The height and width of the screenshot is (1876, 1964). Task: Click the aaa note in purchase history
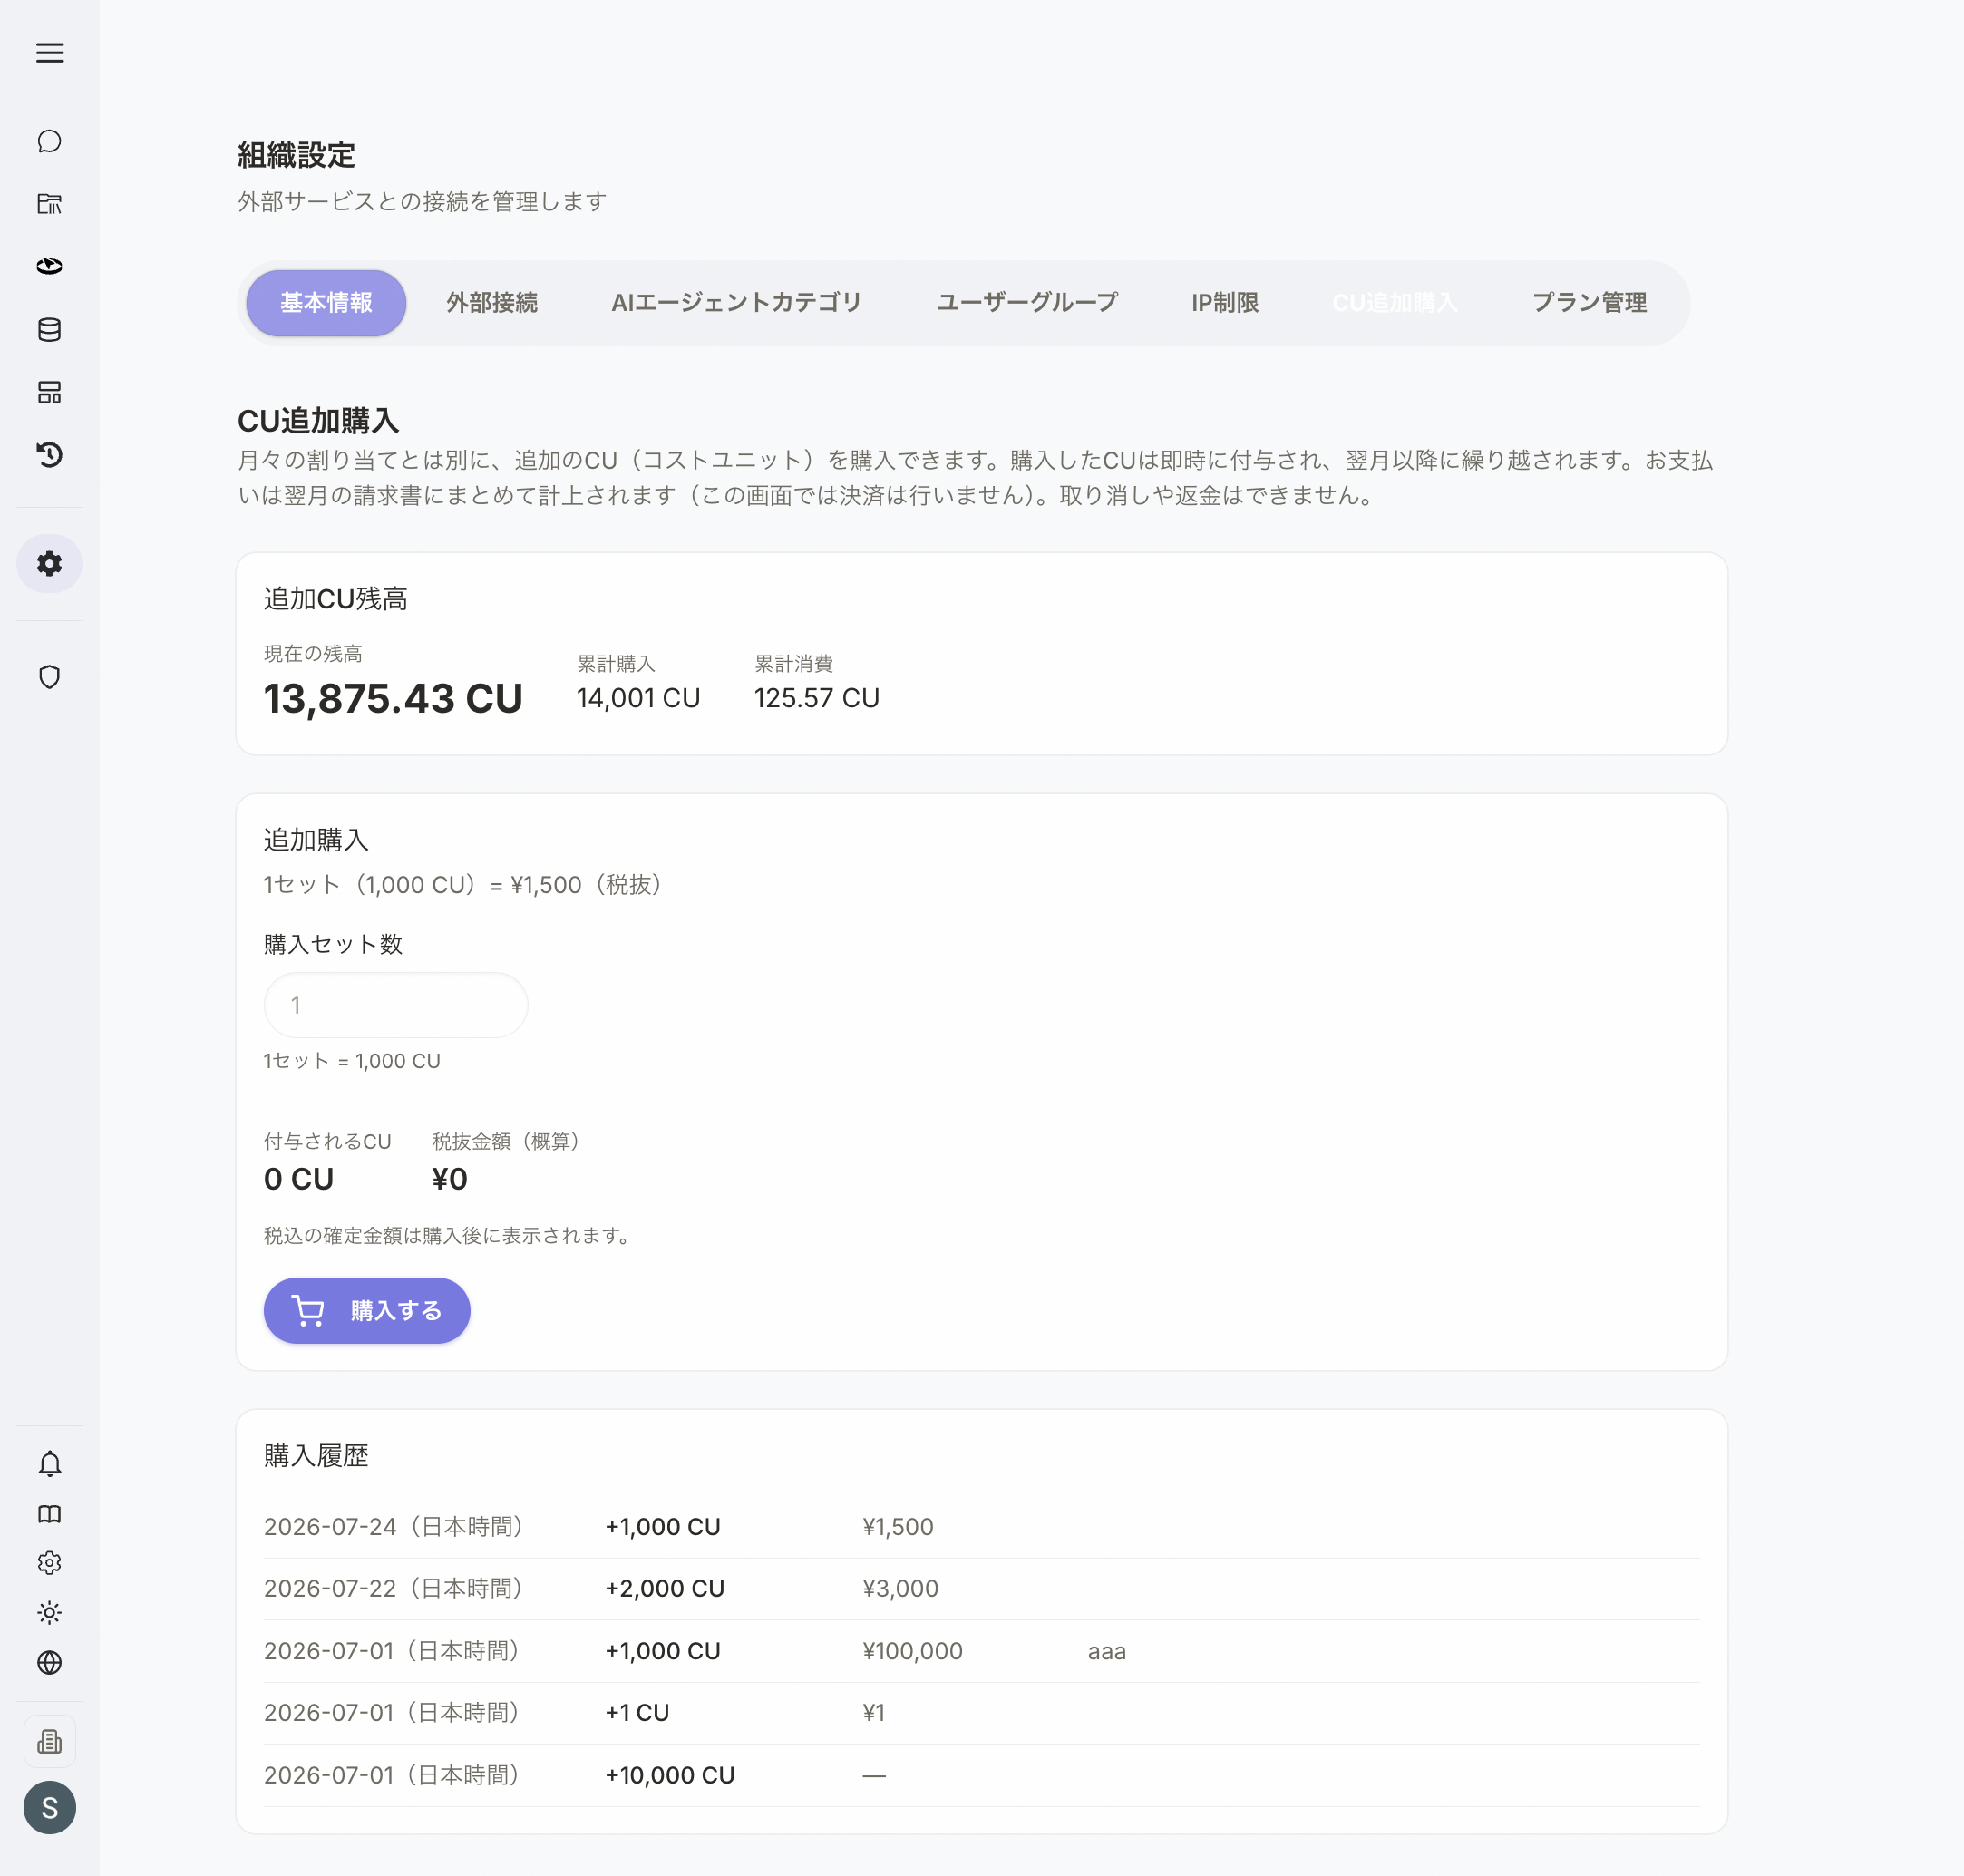tap(1107, 1652)
